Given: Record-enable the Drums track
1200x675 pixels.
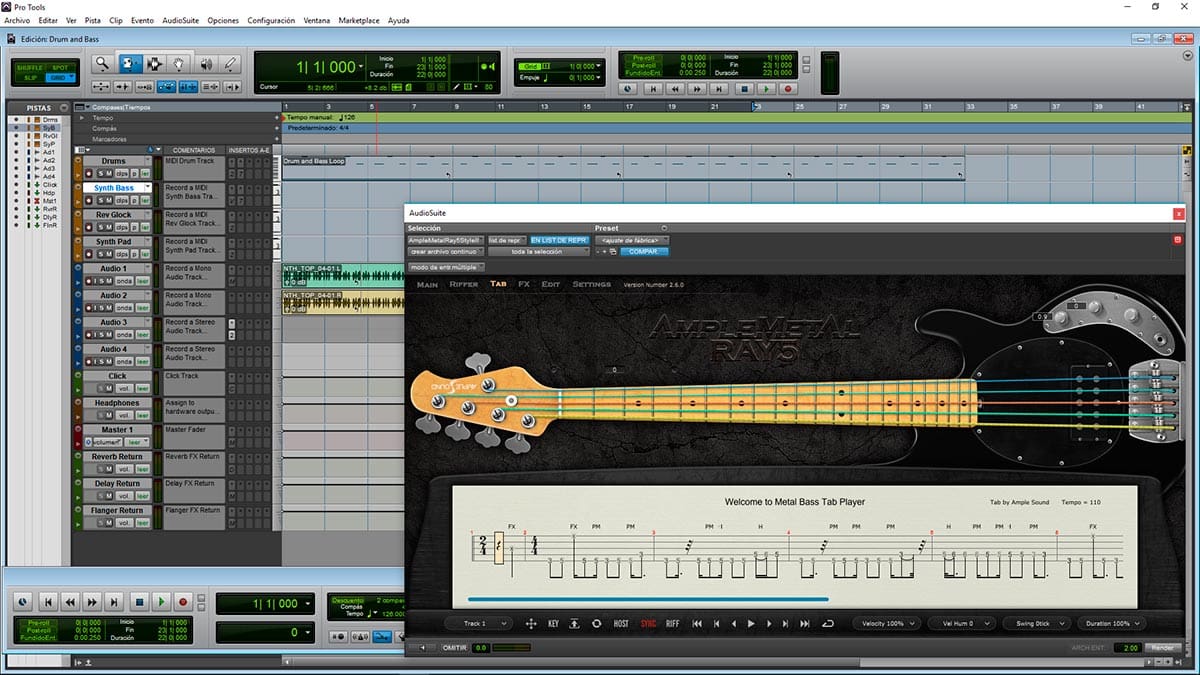Looking at the screenshot, I should pos(90,173).
